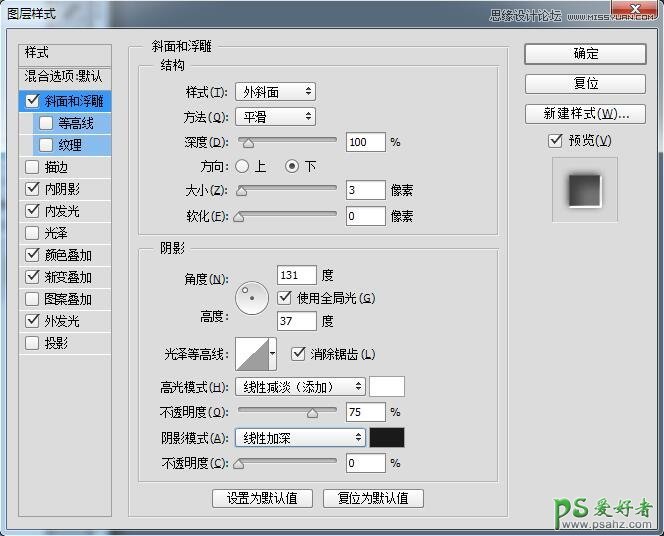Click the 深度 value input field
The image size is (664, 536).
365,142
